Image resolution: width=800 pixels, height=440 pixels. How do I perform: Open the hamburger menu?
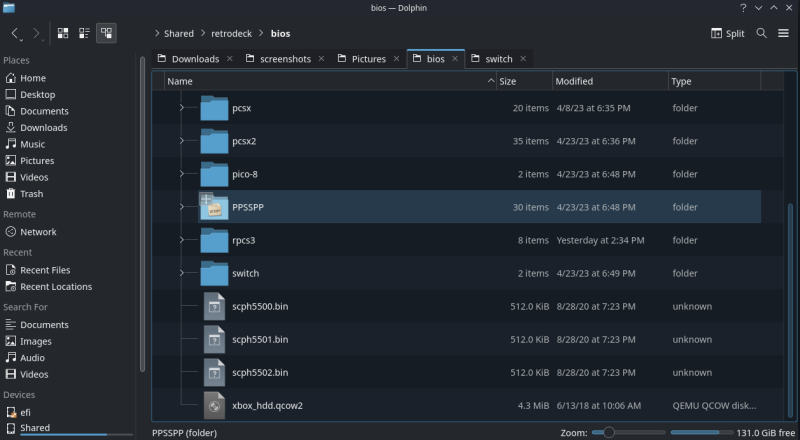coord(783,33)
